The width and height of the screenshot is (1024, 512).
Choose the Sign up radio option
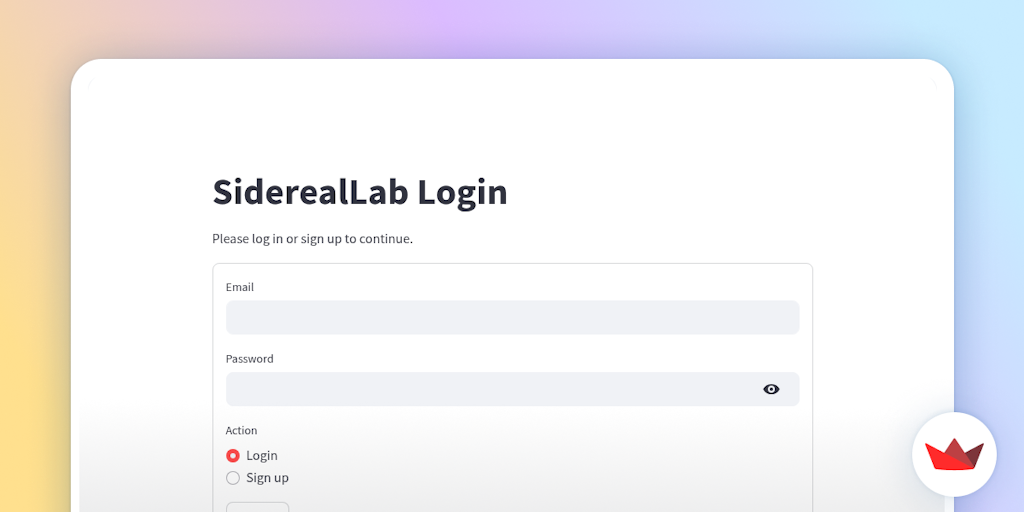click(x=233, y=478)
